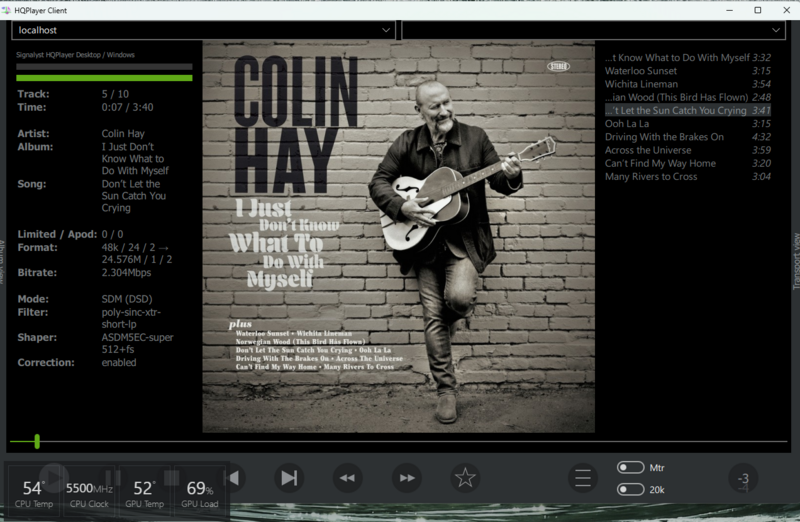This screenshot has height=522, width=800.
Task: Toggle the Mtr switch
Action: tap(630, 467)
